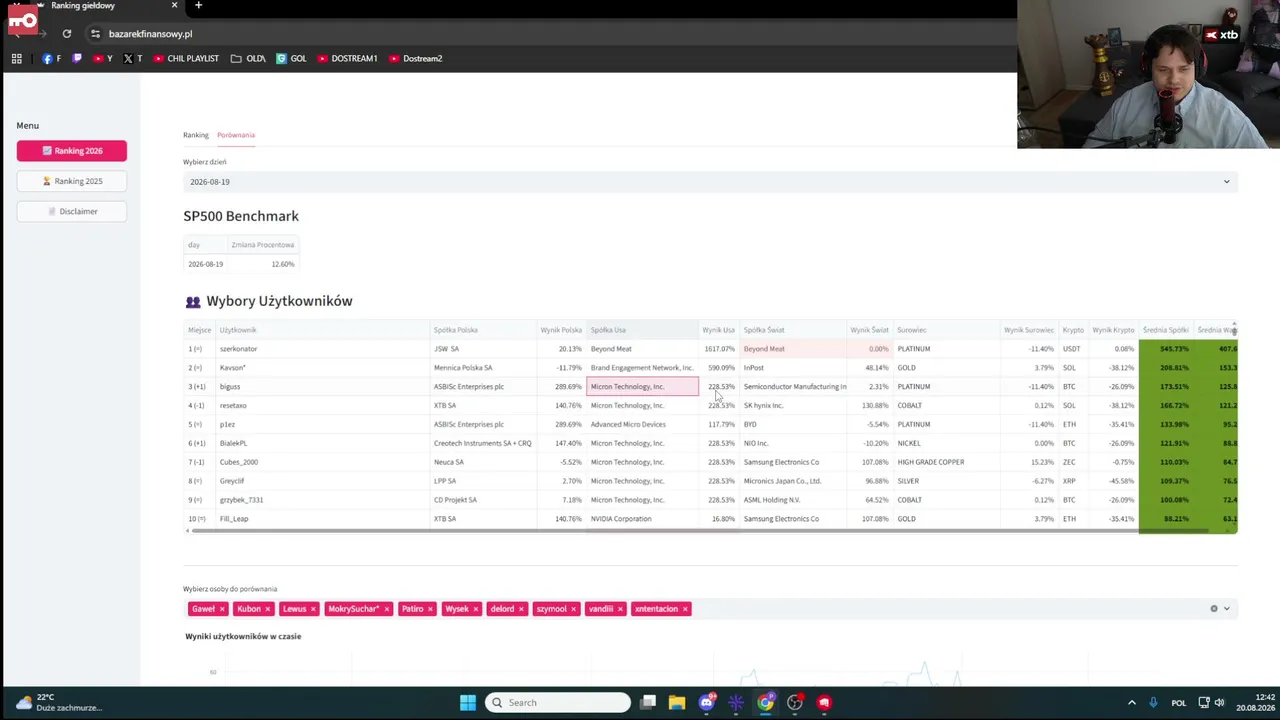Close the Ranking giełdowy tab
This screenshot has height=720, width=1280.
(174, 6)
